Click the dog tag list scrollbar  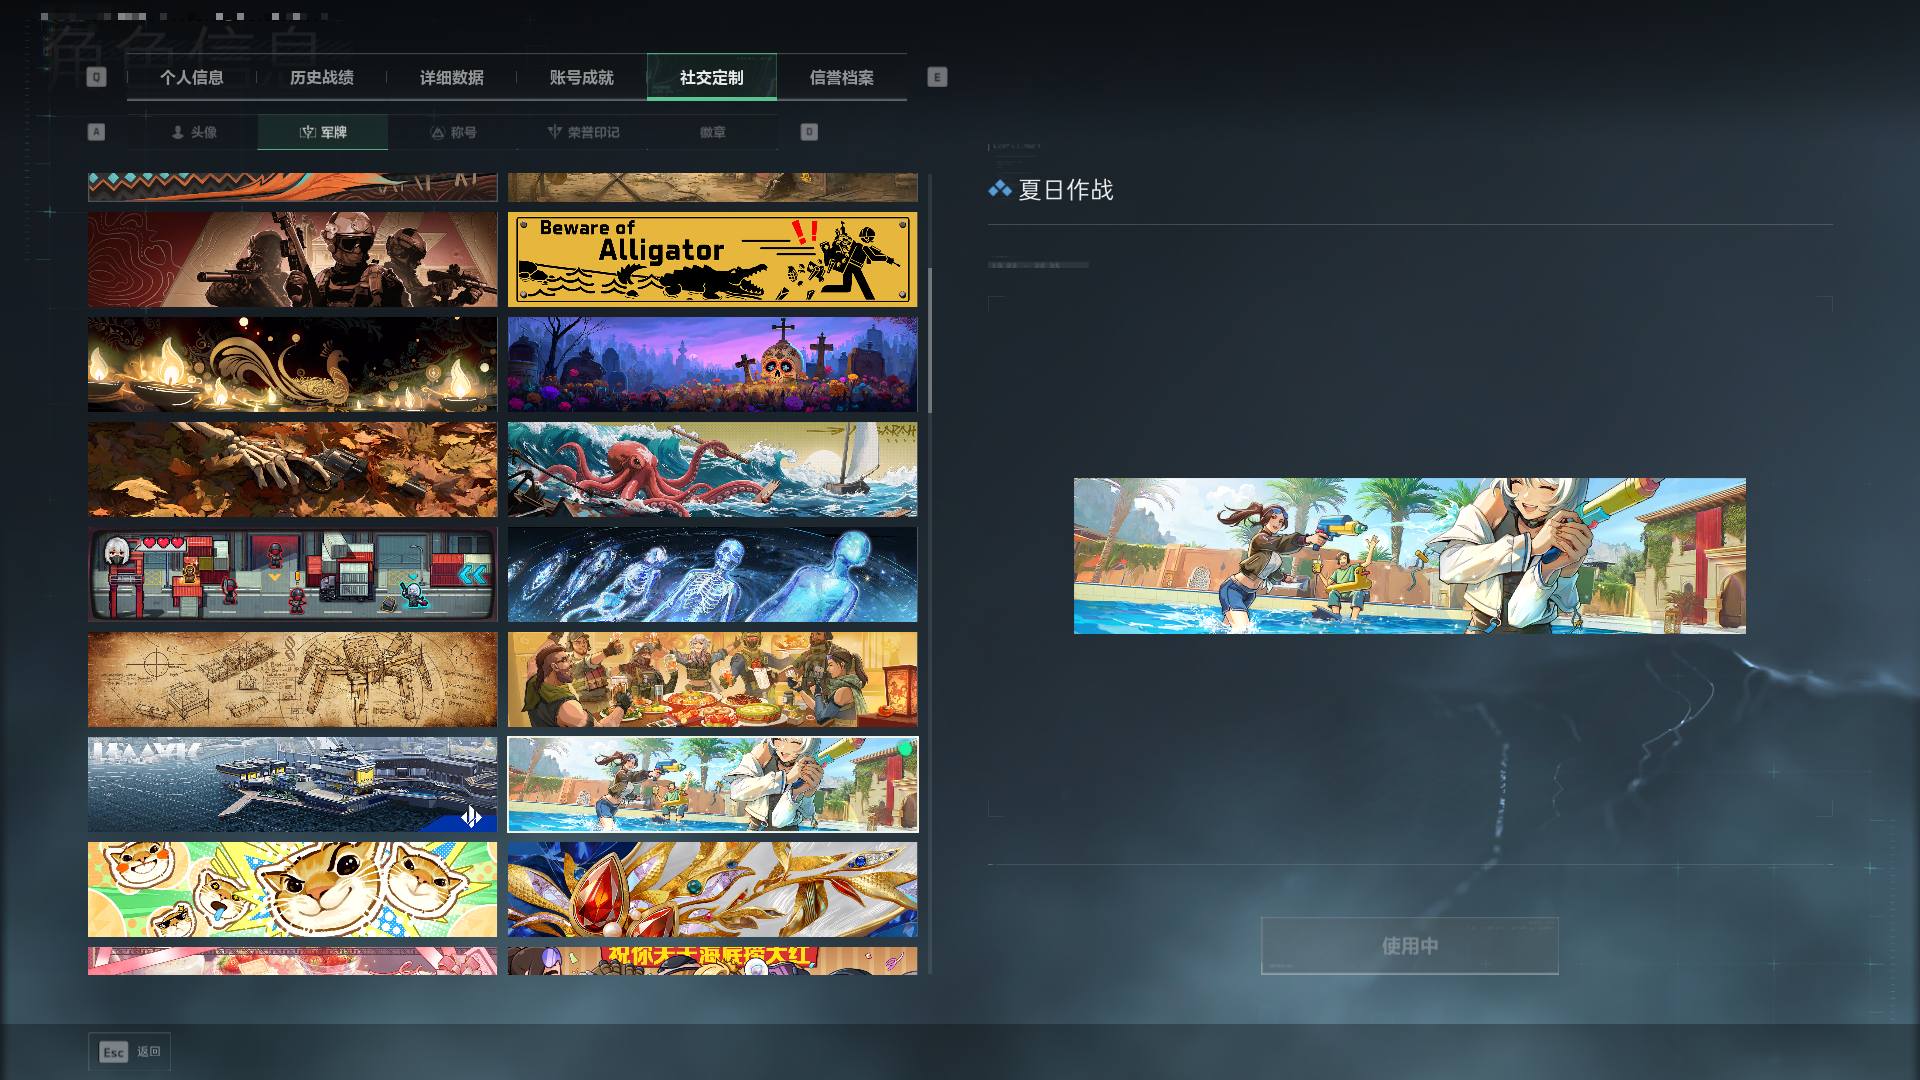click(930, 340)
